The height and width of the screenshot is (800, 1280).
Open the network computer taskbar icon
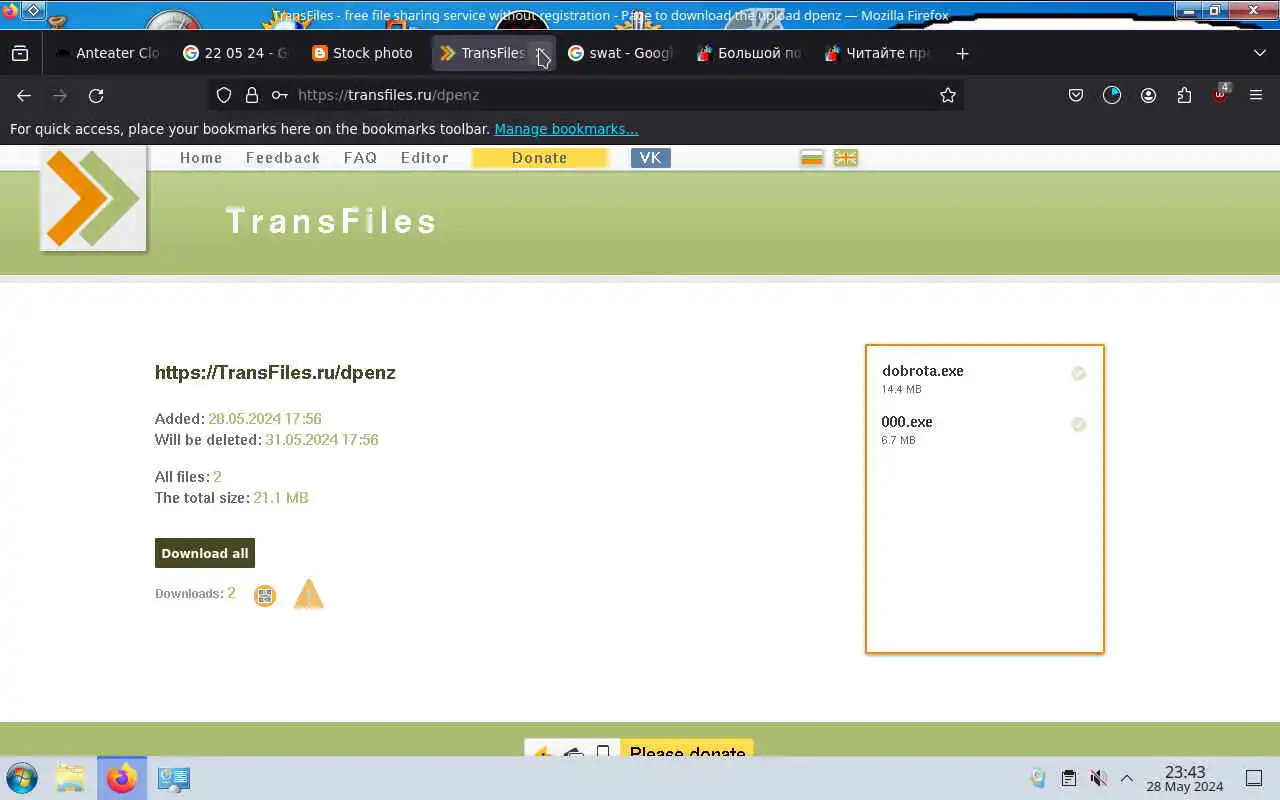174,778
